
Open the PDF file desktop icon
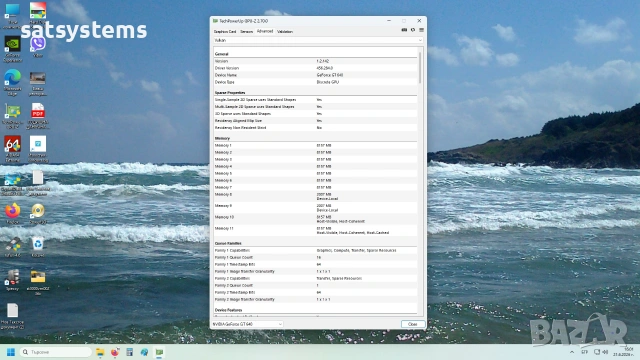(38, 116)
